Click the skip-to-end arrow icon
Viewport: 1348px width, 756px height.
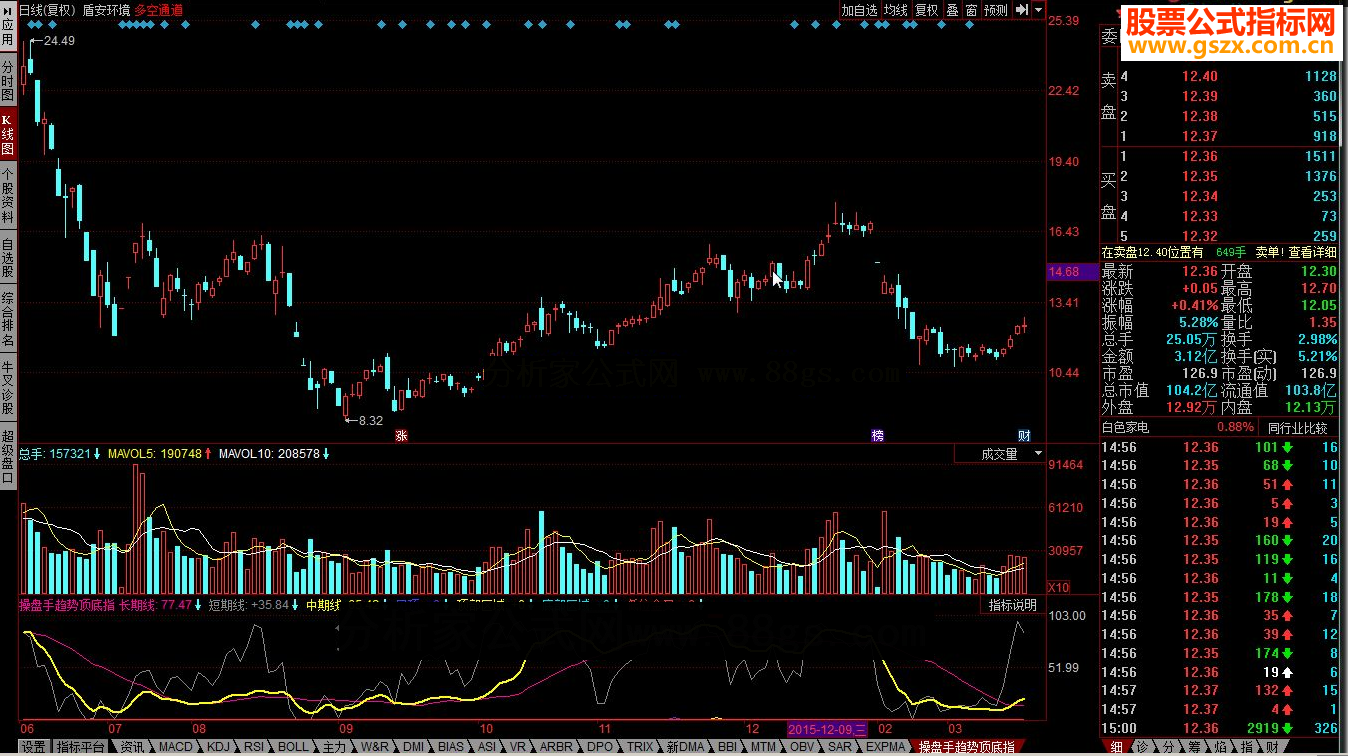1022,10
